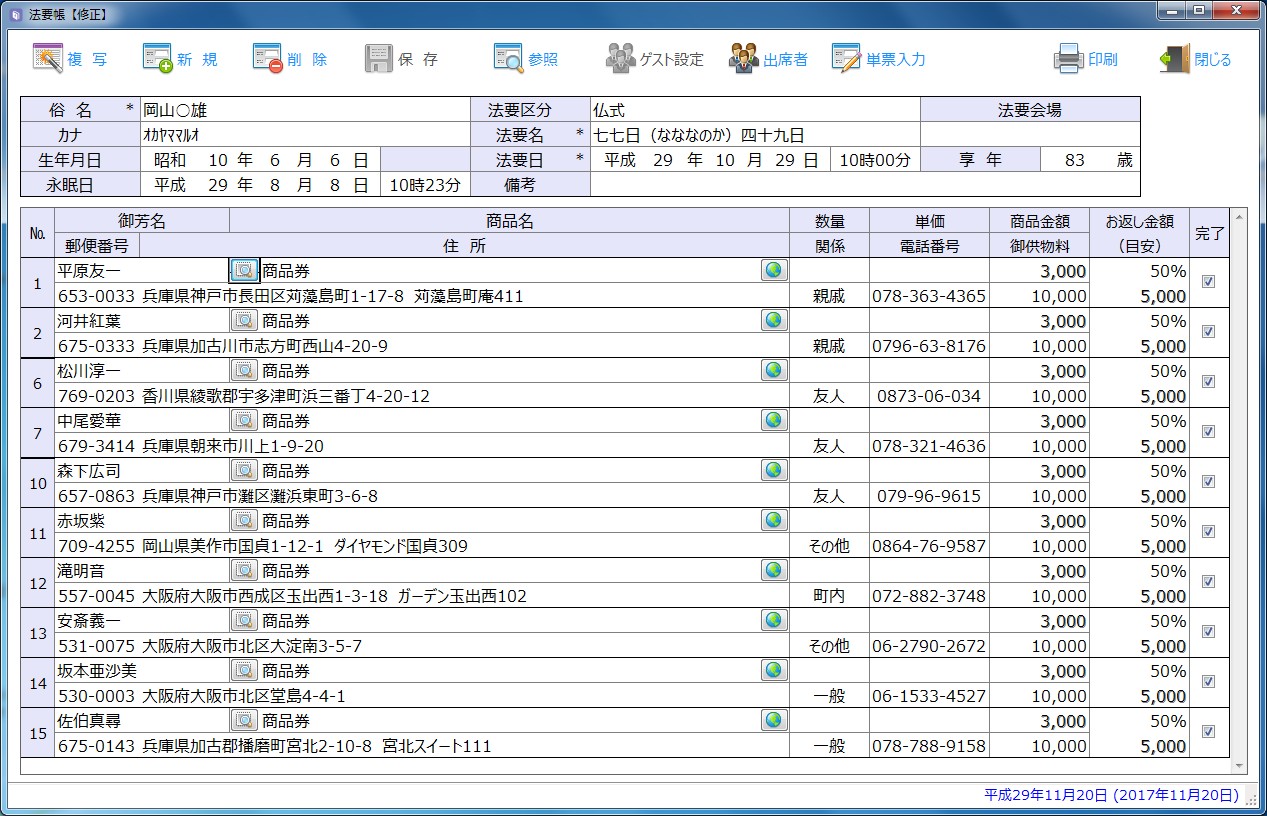Click the 削除 (delete) toolbar icon
Viewport: 1267px width, 816px height.
tap(268, 59)
